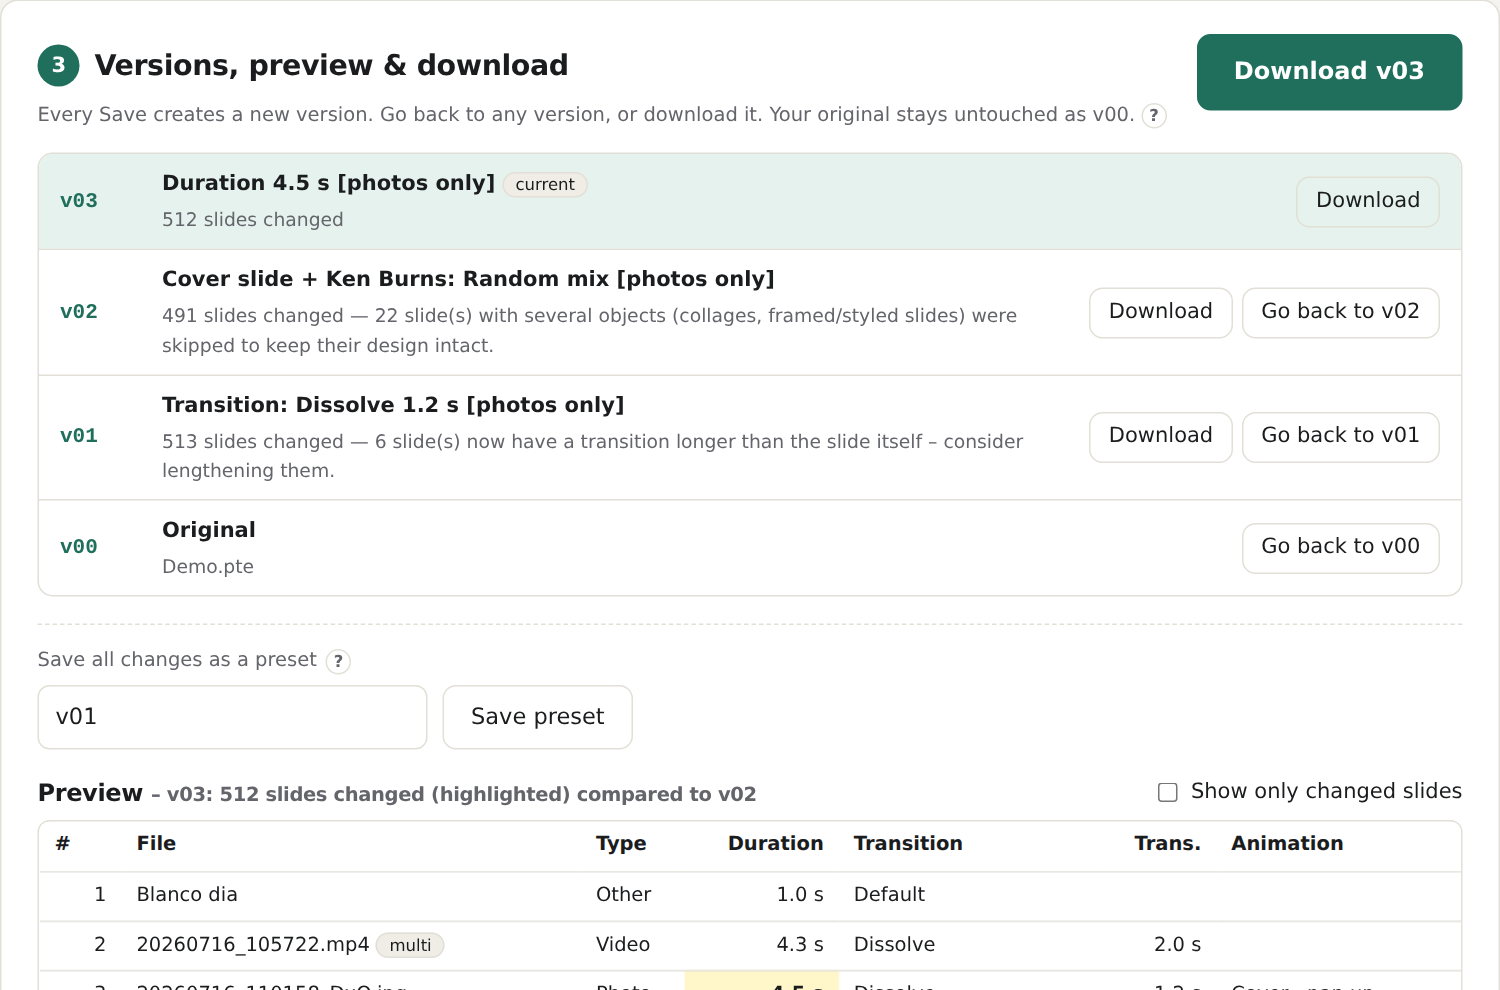
Task: Click 'Dissolve' transition cell in slide 2
Action: pyautogui.click(x=894, y=945)
